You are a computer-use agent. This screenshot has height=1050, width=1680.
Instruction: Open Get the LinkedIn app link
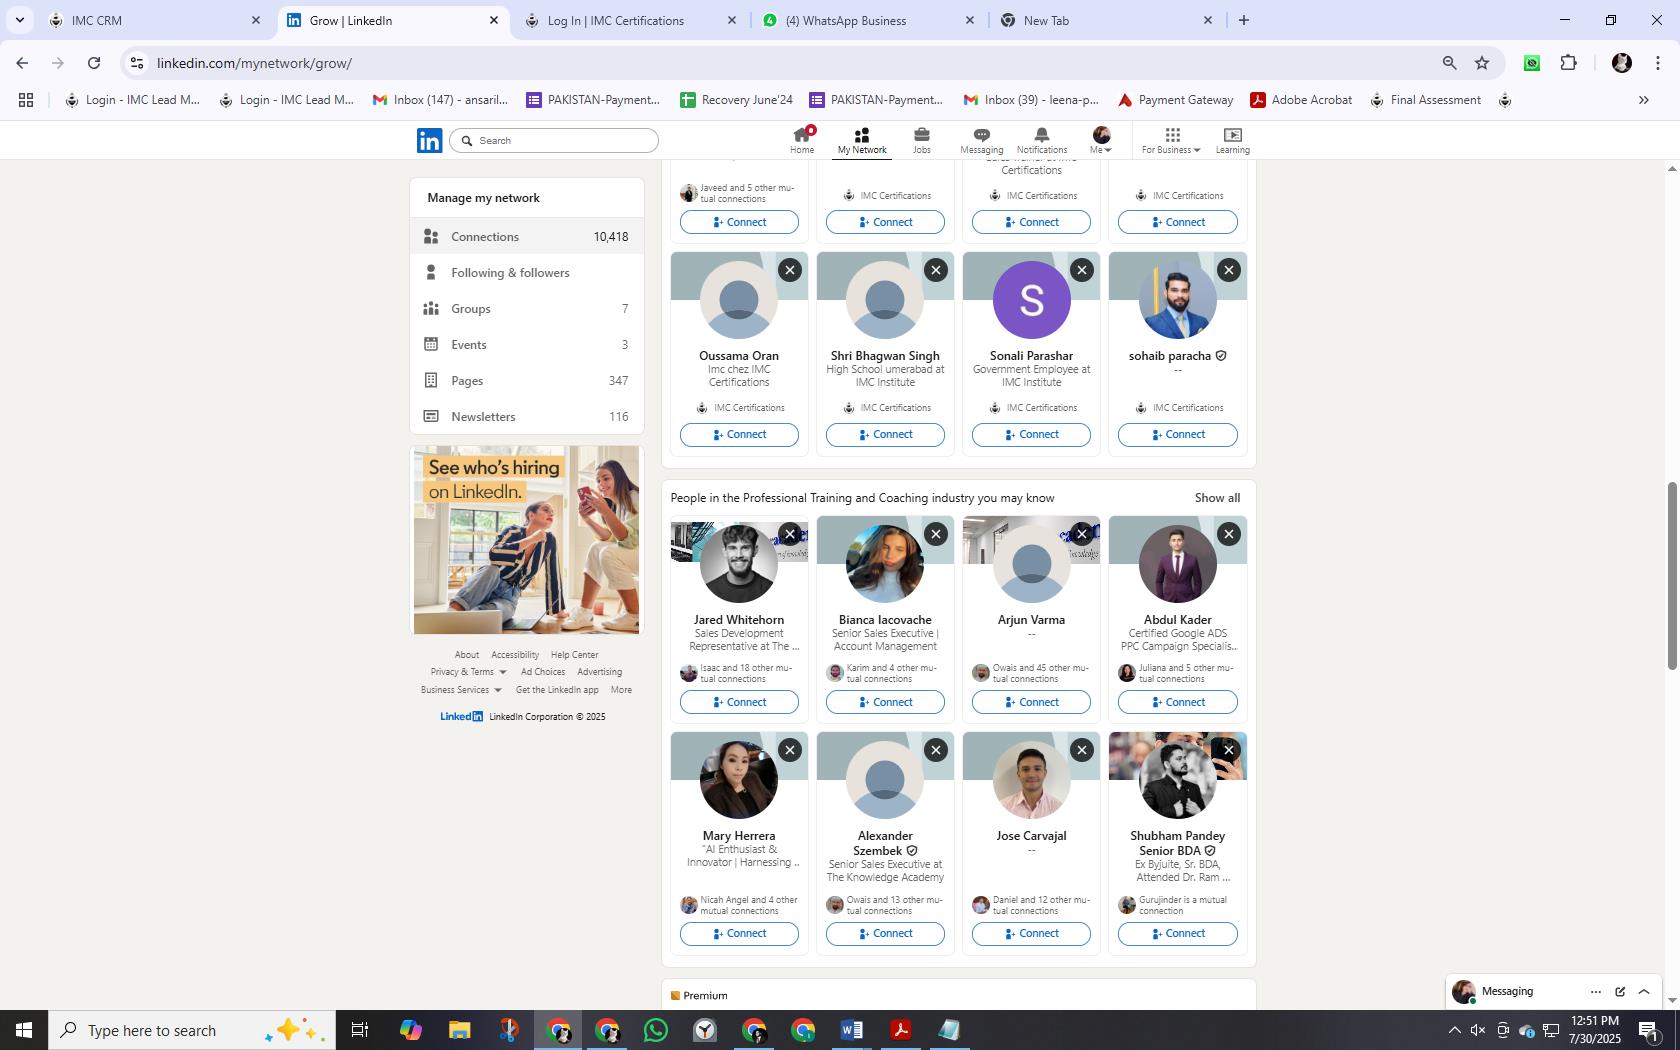click(557, 690)
